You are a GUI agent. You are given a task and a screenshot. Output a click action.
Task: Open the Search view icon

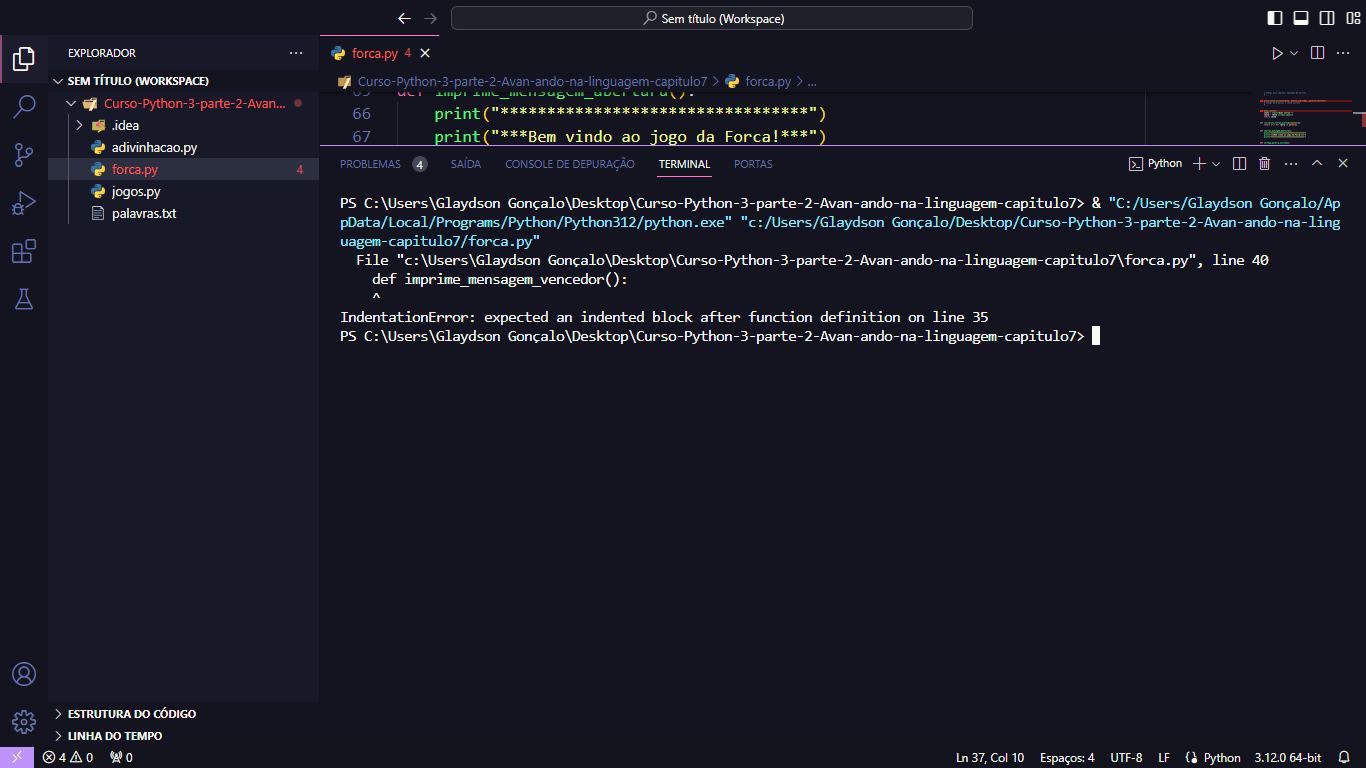tap(24, 106)
